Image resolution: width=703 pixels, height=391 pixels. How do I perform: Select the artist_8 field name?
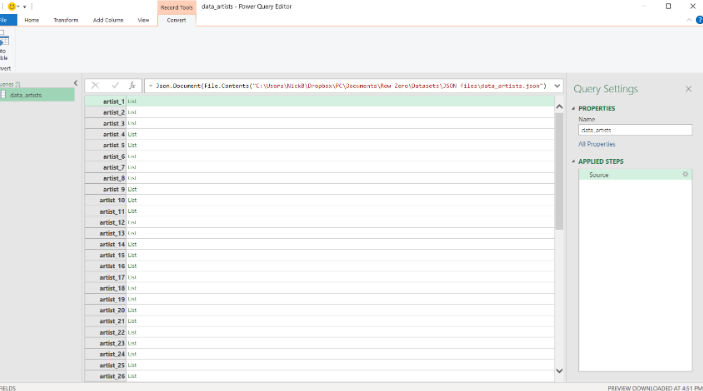[114, 178]
